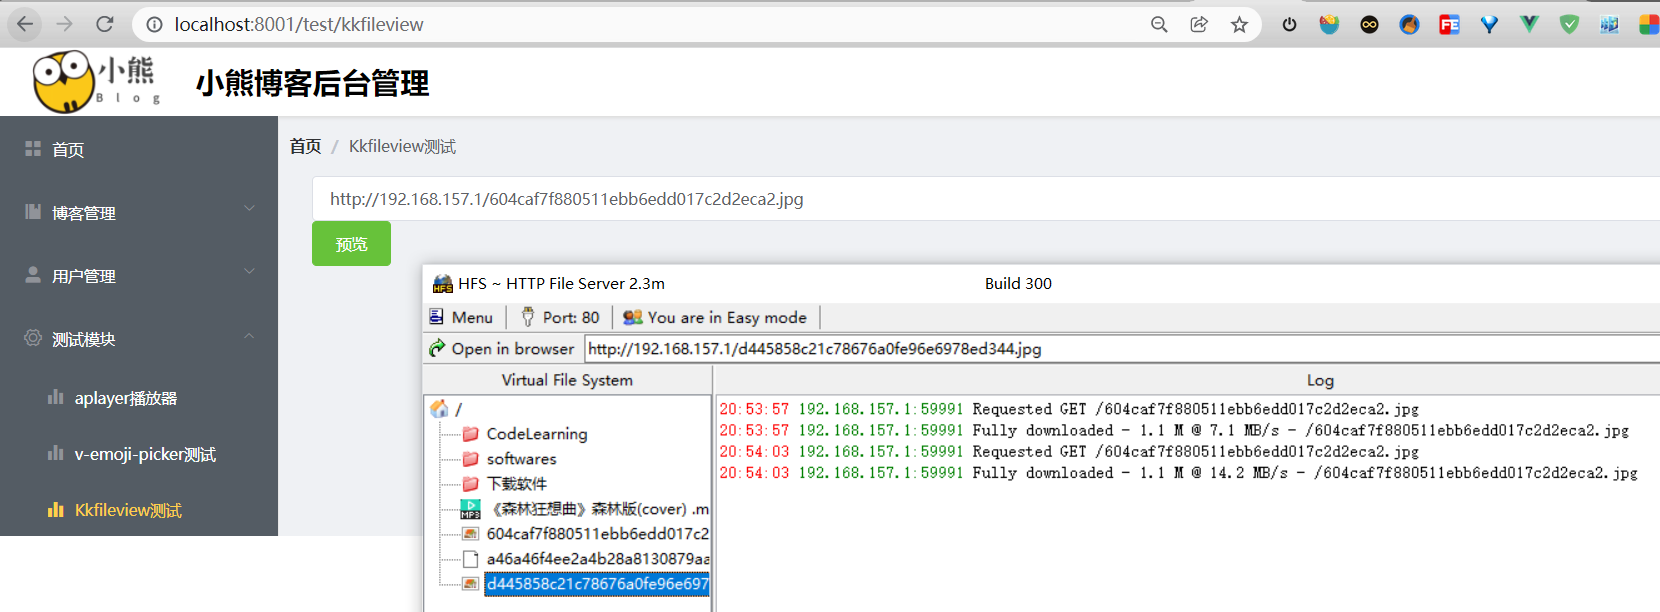Image resolution: width=1660 pixels, height=612 pixels.
Task: Click the zoom magnifier icon in the address bar
Action: [1159, 24]
